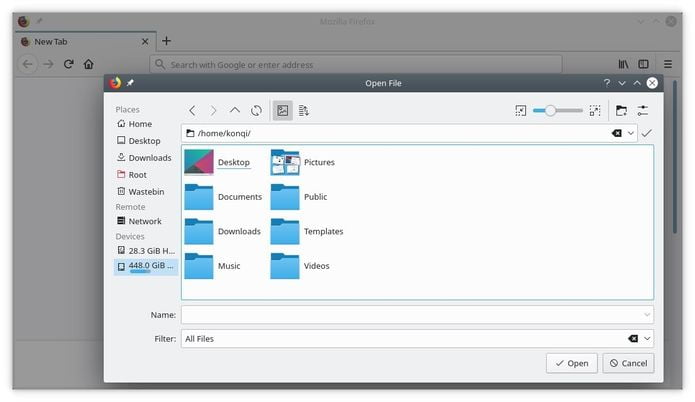695x402 pixels.
Task: Select the Desktop folder thumbnail
Action: [199, 162]
